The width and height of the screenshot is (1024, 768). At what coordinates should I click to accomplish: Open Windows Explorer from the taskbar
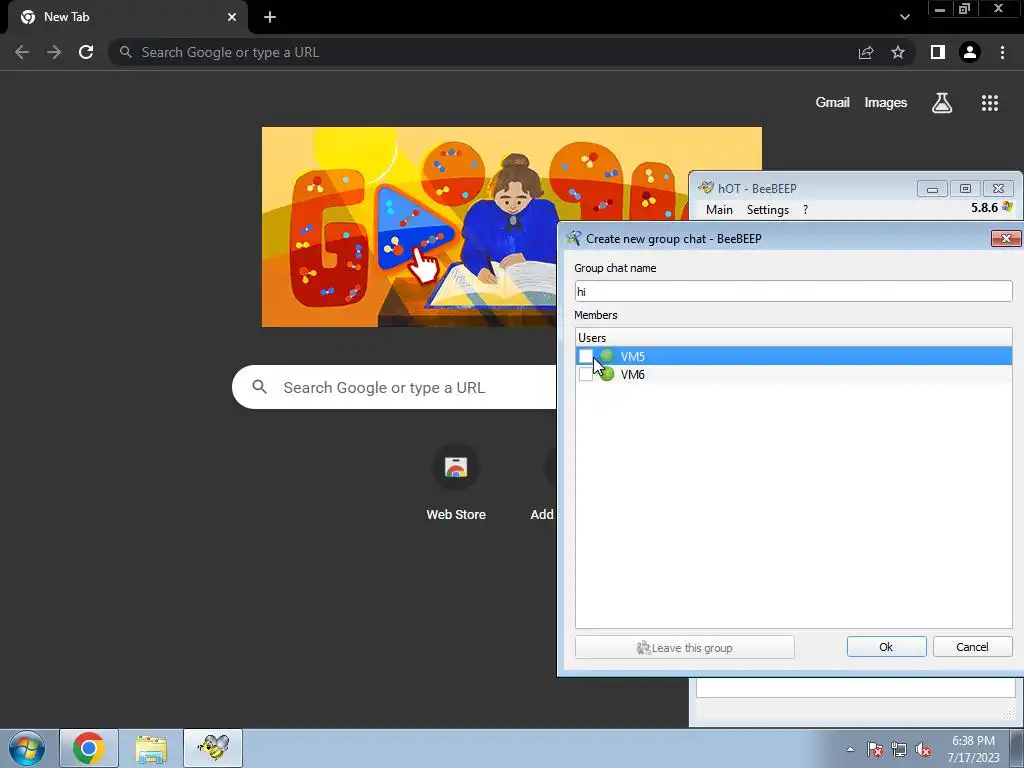pos(151,748)
